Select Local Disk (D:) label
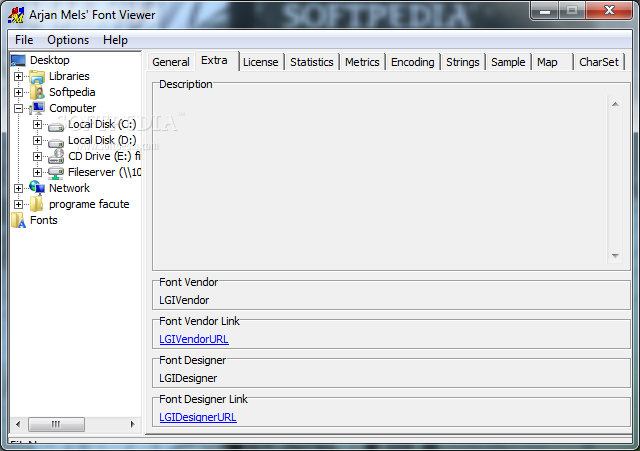 [x=102, y=140]
